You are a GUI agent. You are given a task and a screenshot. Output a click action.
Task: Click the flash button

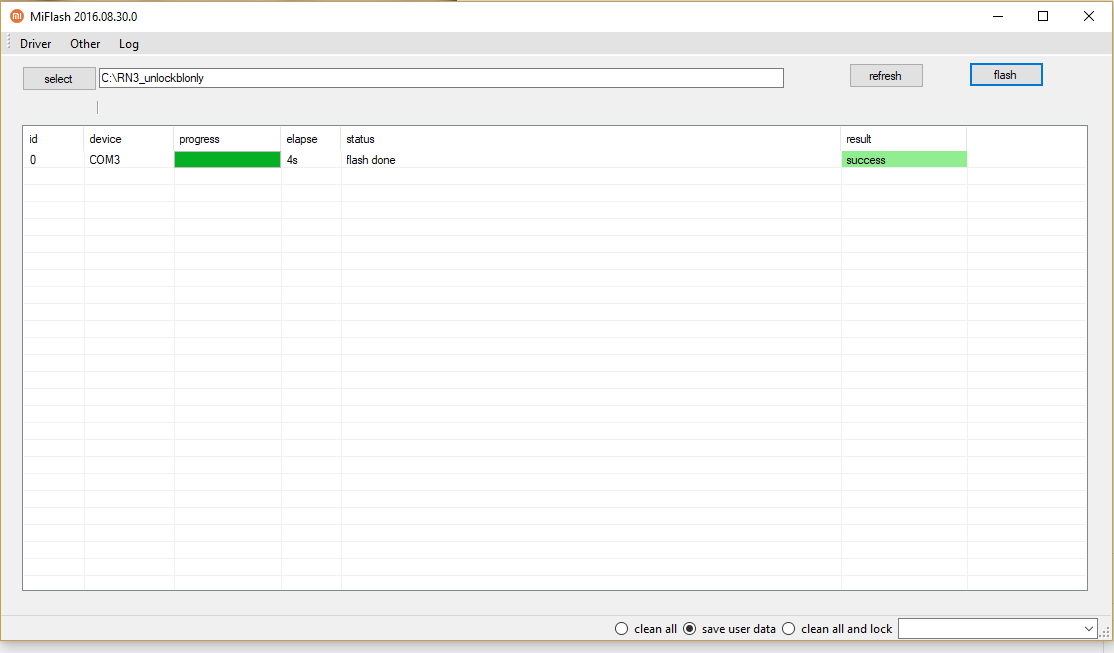click(x=1006, y=75)
